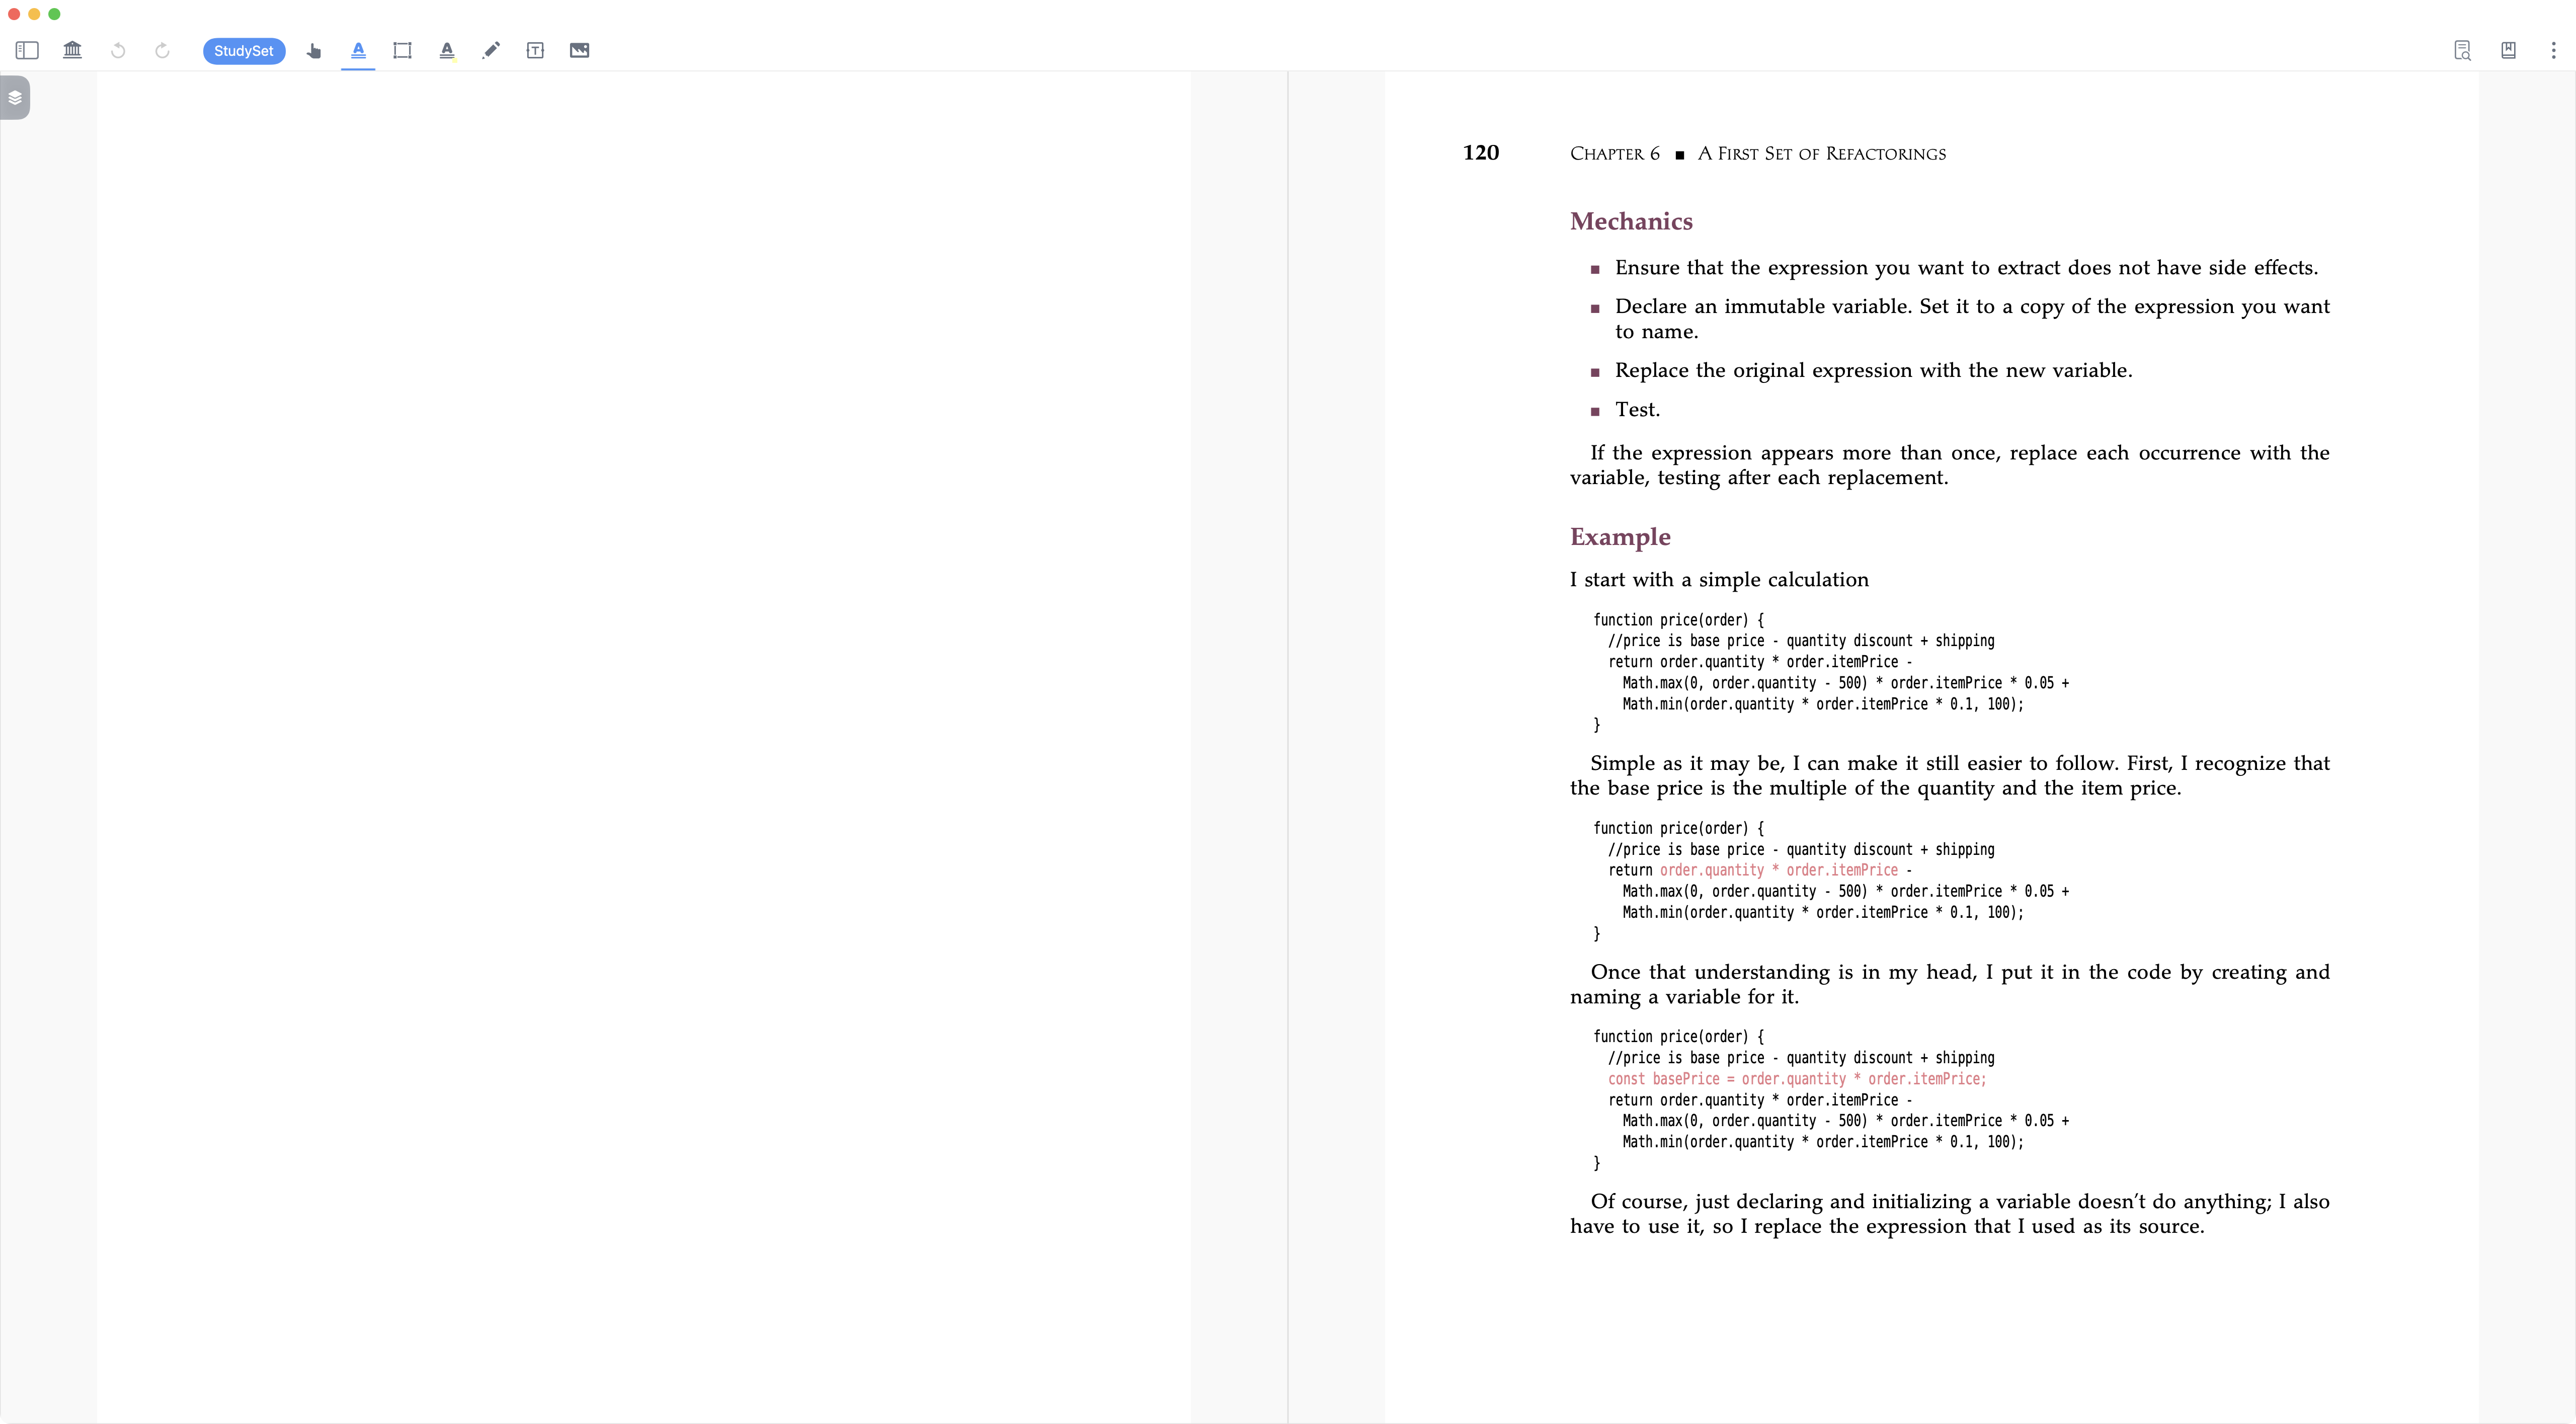Select the text box tool
The height and width of the screenshot is (1424, 2576).
click(x=535, y=50)
